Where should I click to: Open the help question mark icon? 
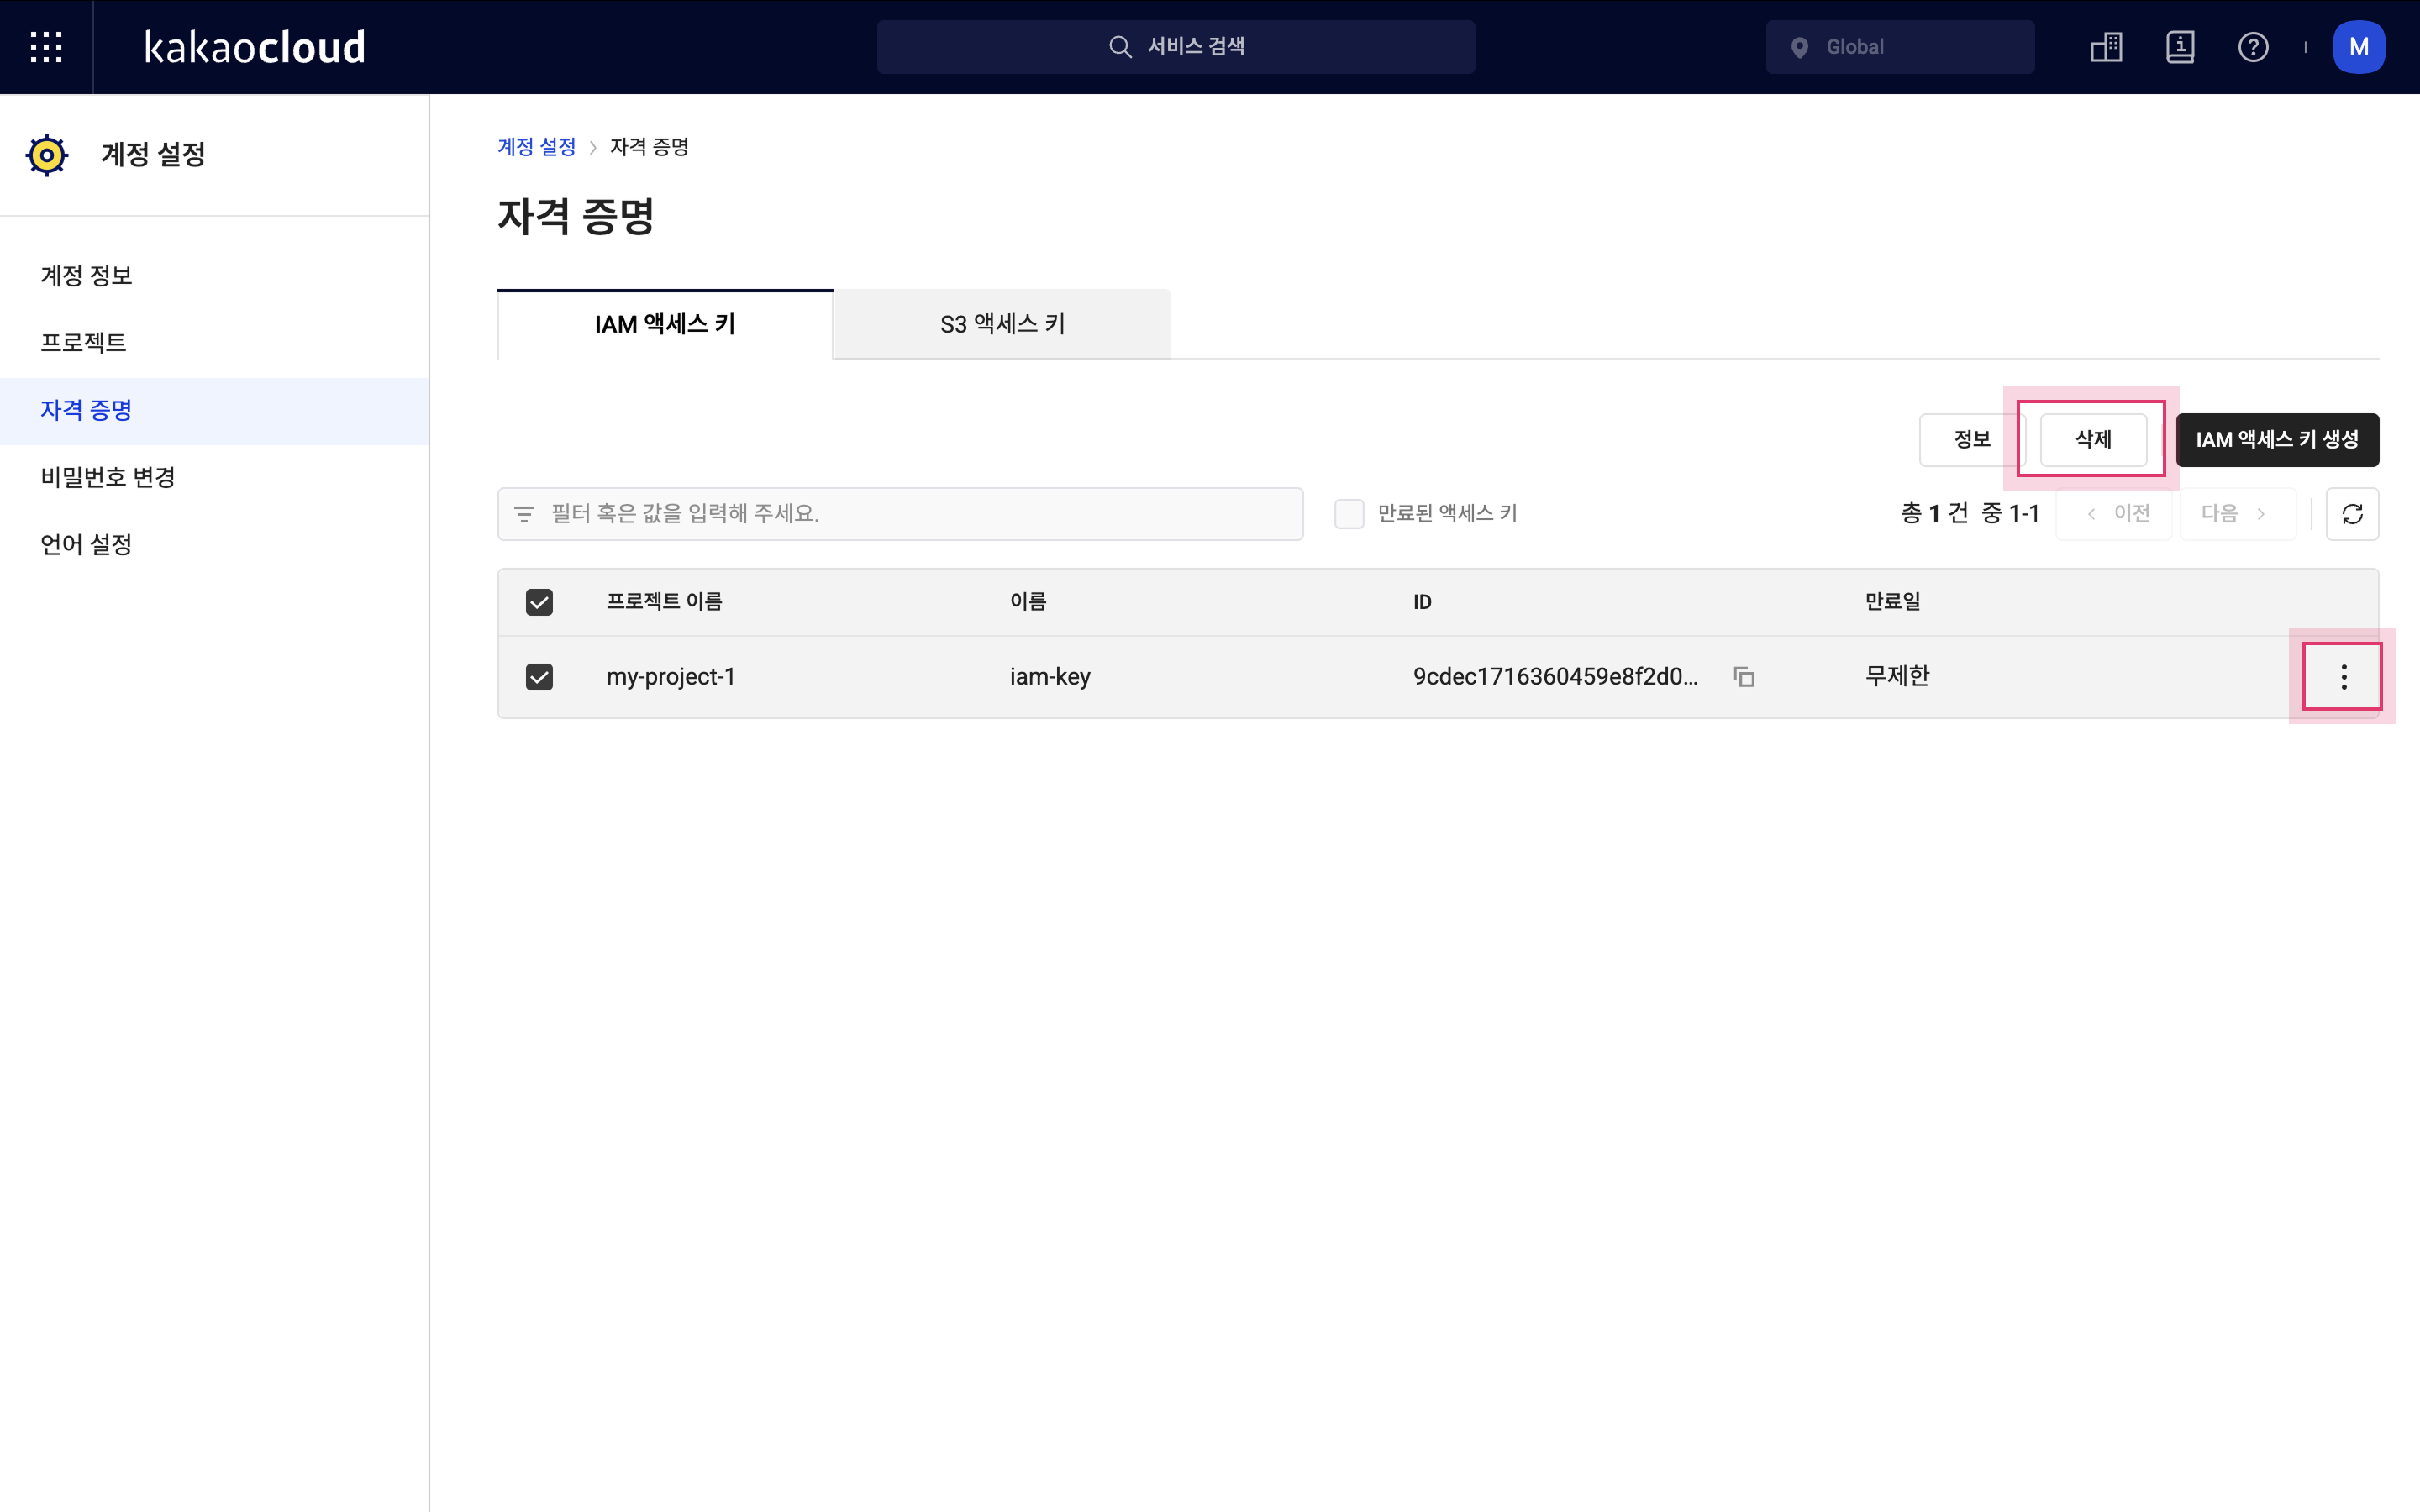[x=2253, y=47]
